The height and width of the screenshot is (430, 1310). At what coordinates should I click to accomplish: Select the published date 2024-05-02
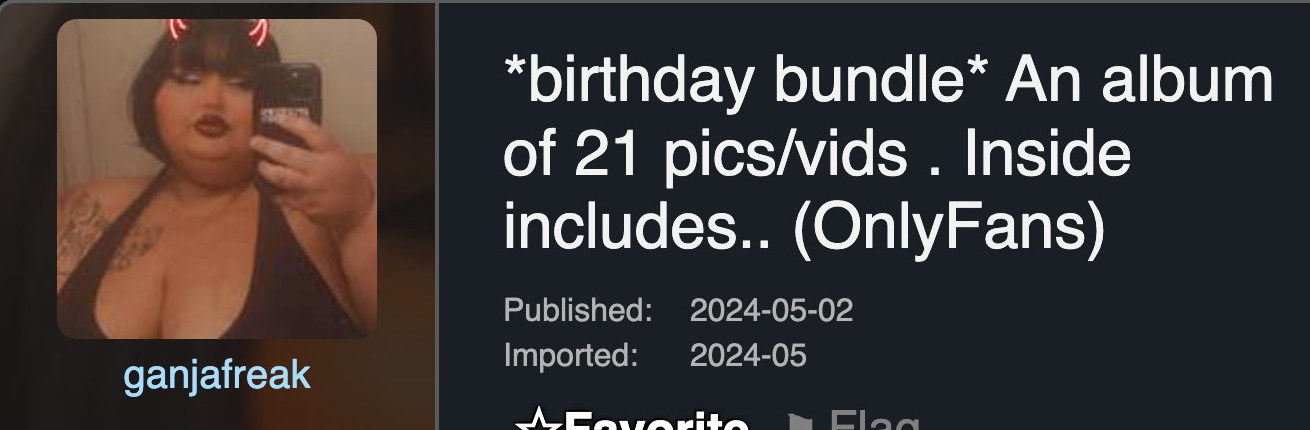tap(771, 310)
